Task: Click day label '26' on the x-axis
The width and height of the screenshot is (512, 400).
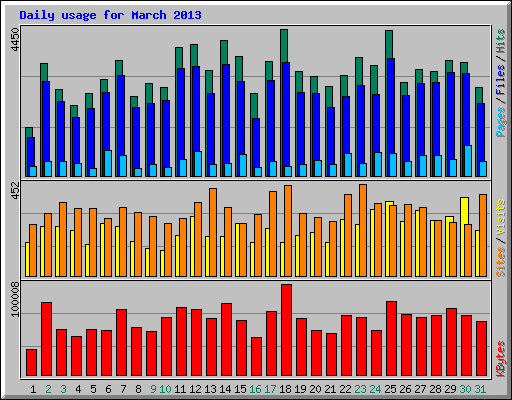Action: 405,389
